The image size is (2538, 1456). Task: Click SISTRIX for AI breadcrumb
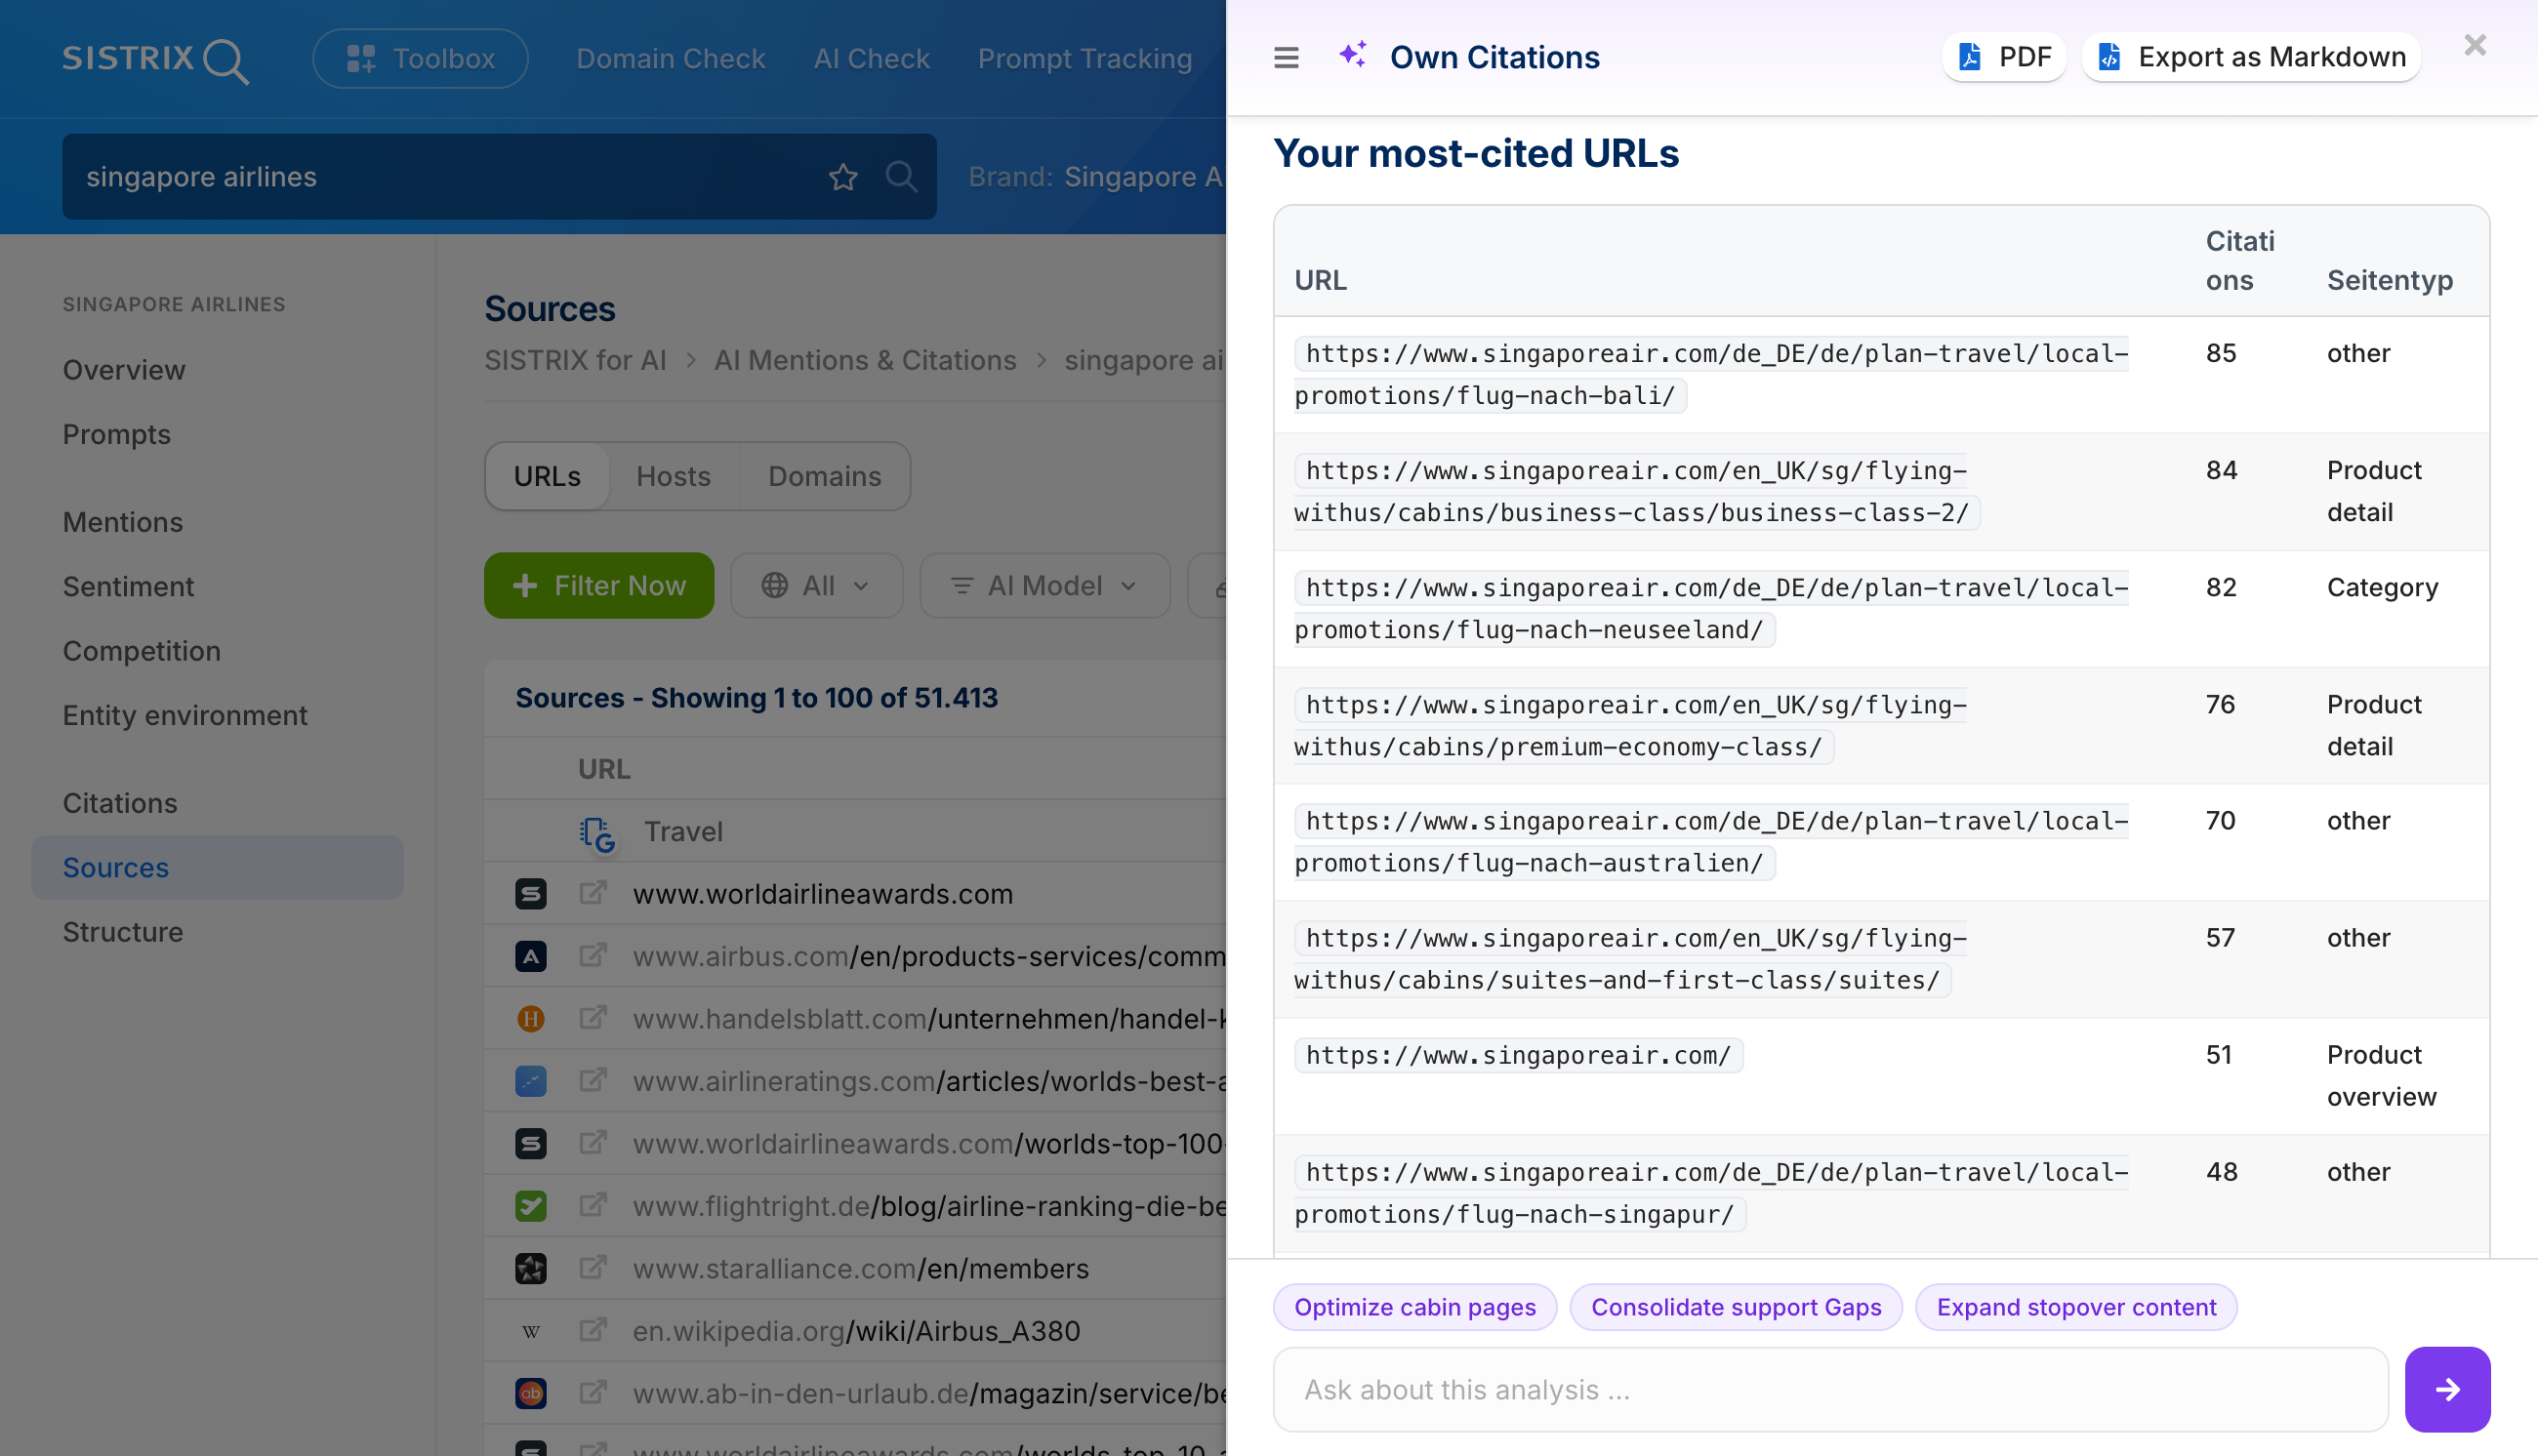[575, 360]
